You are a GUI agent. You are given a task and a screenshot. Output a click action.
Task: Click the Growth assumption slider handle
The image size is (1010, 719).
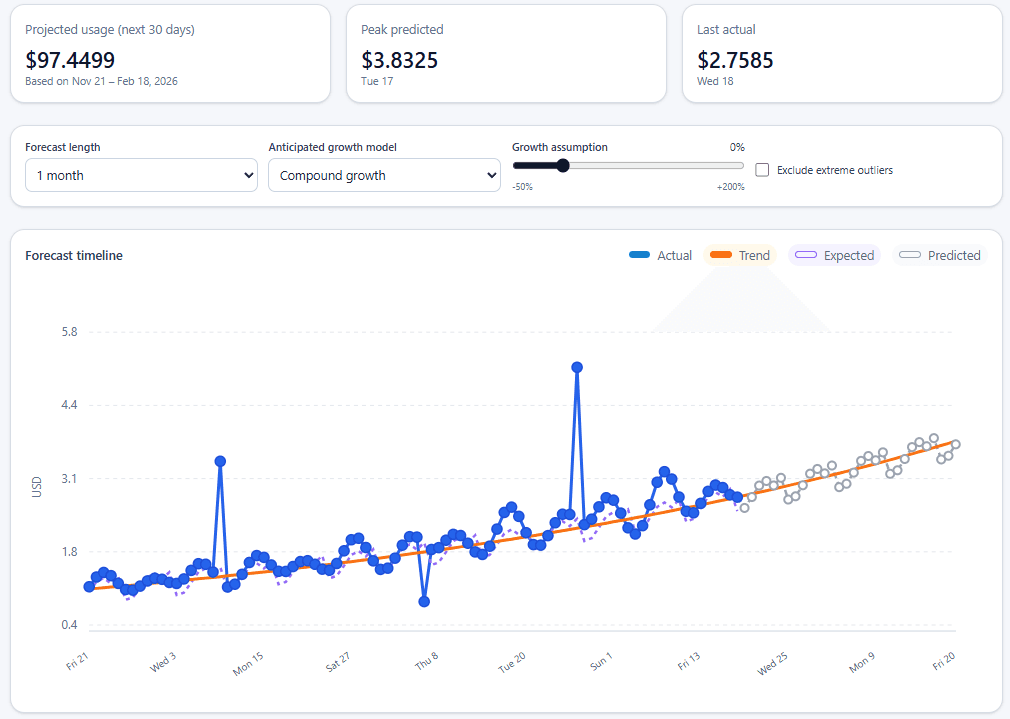tap(562, 166)
